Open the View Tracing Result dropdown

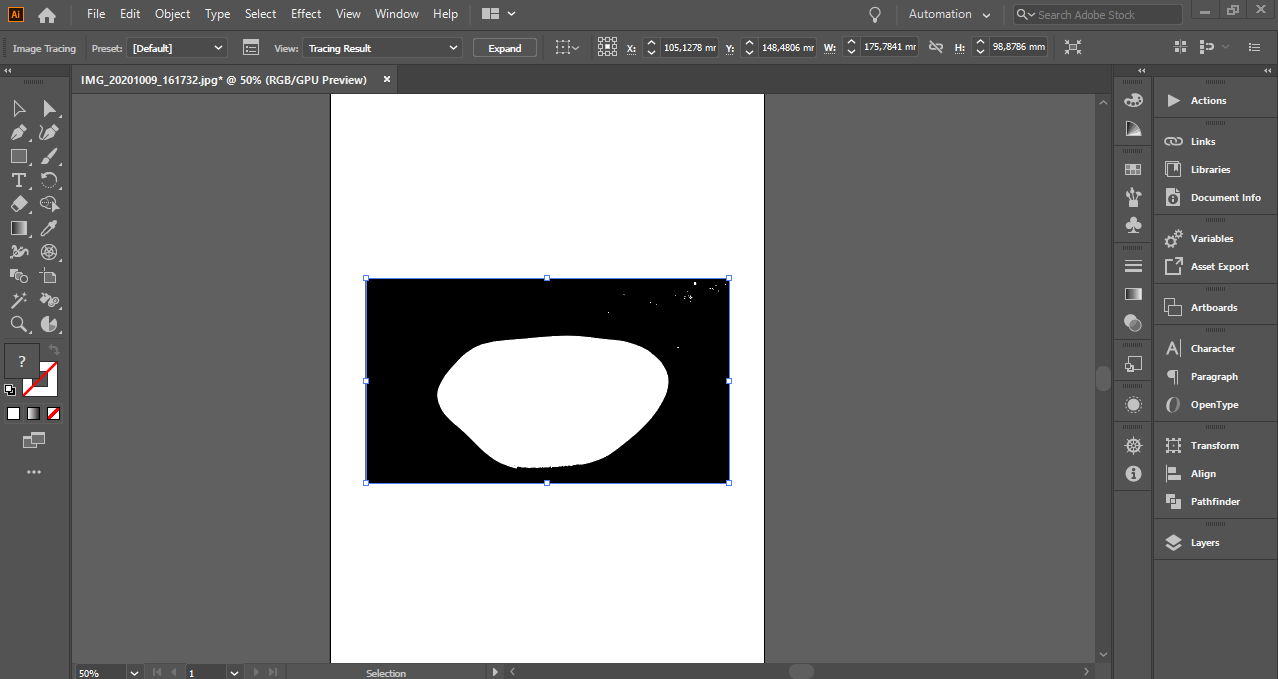382,48
